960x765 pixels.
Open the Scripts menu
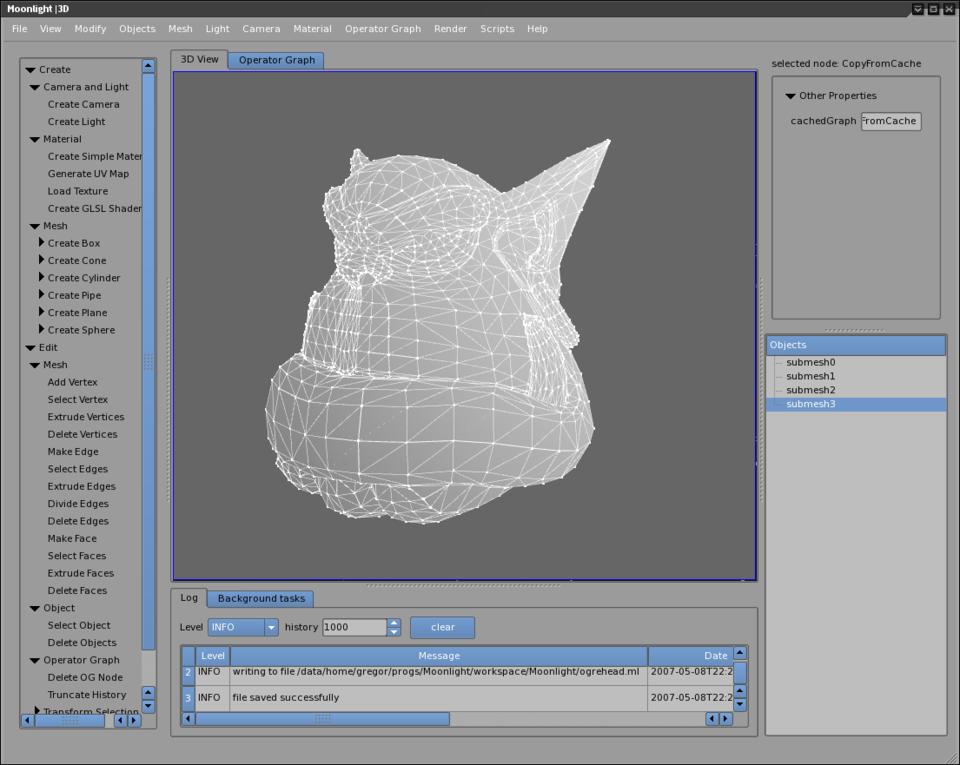click(x=497, y=29)
